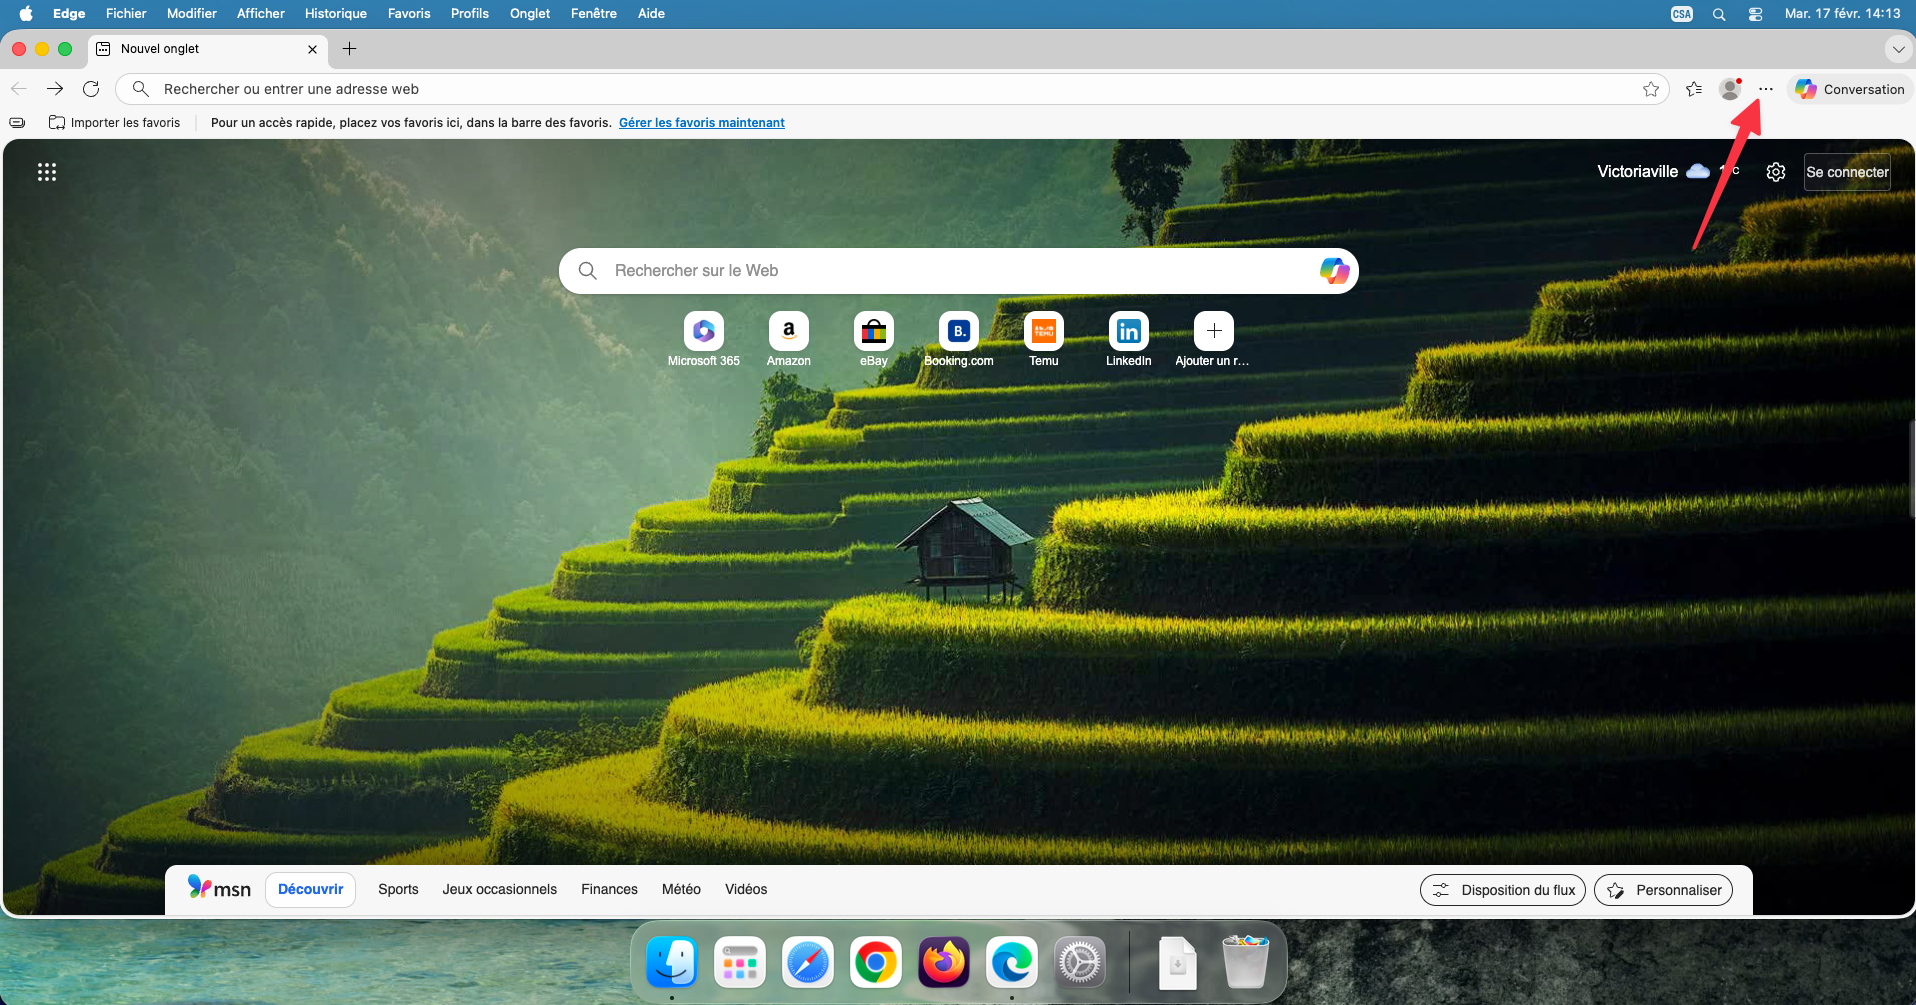1916x1005 pixels.
Task: Open the Onglet menu
Action: click(x=530, y=13)
